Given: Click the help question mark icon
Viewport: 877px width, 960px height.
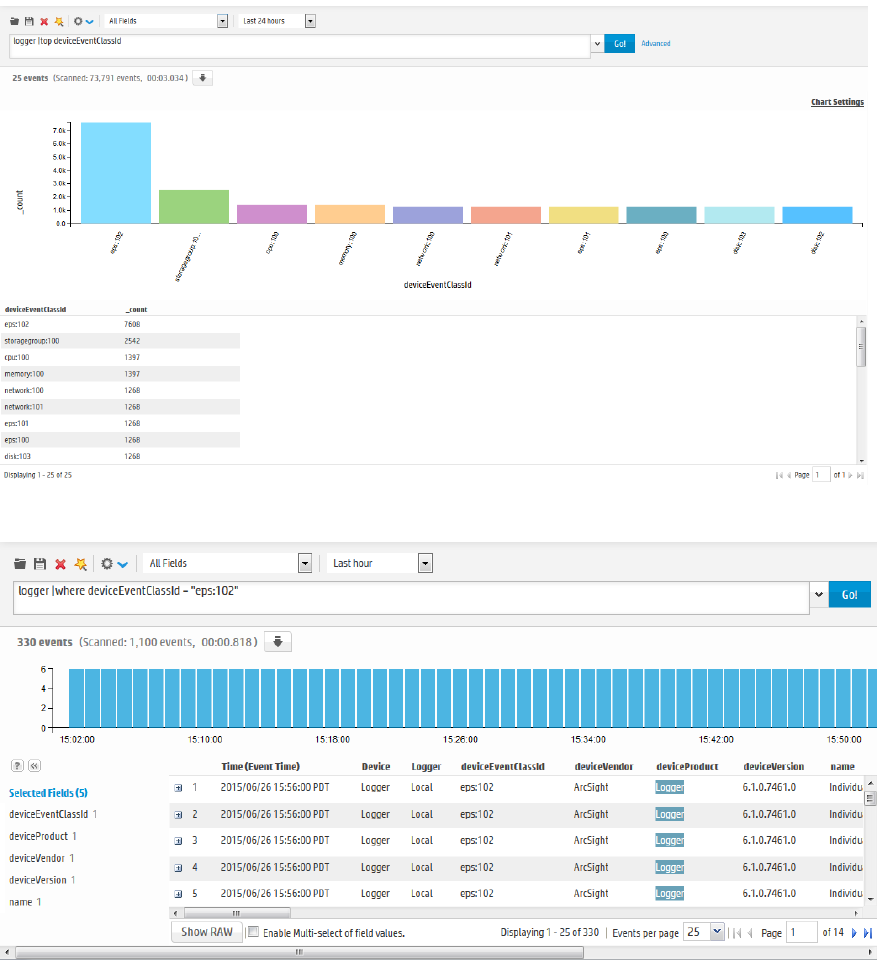Looking at the screenshot, I should point(17,765).
